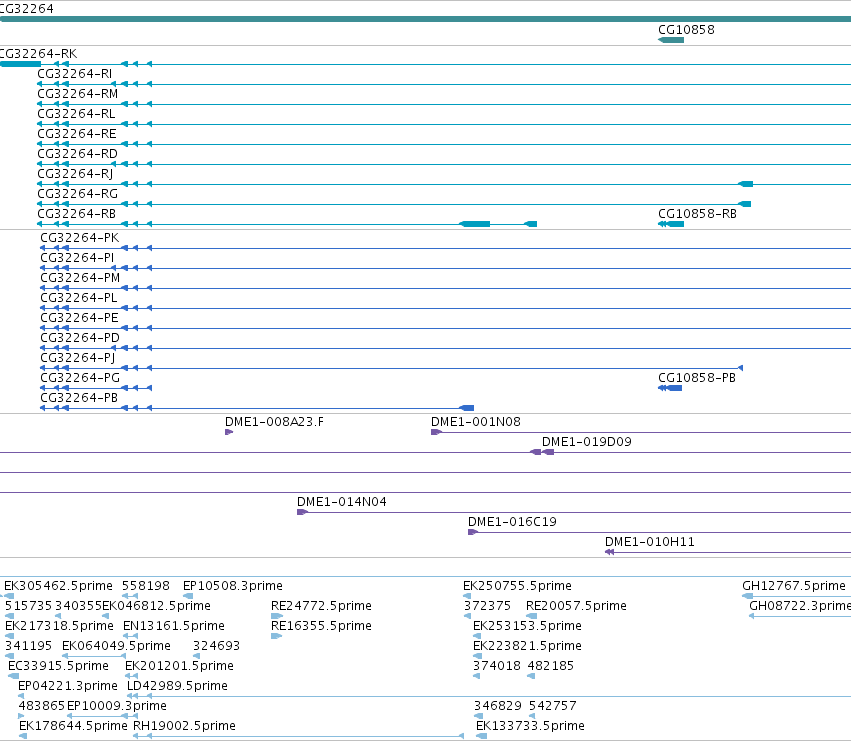Choose the CG32264-PJ protein label

point(78,358)
